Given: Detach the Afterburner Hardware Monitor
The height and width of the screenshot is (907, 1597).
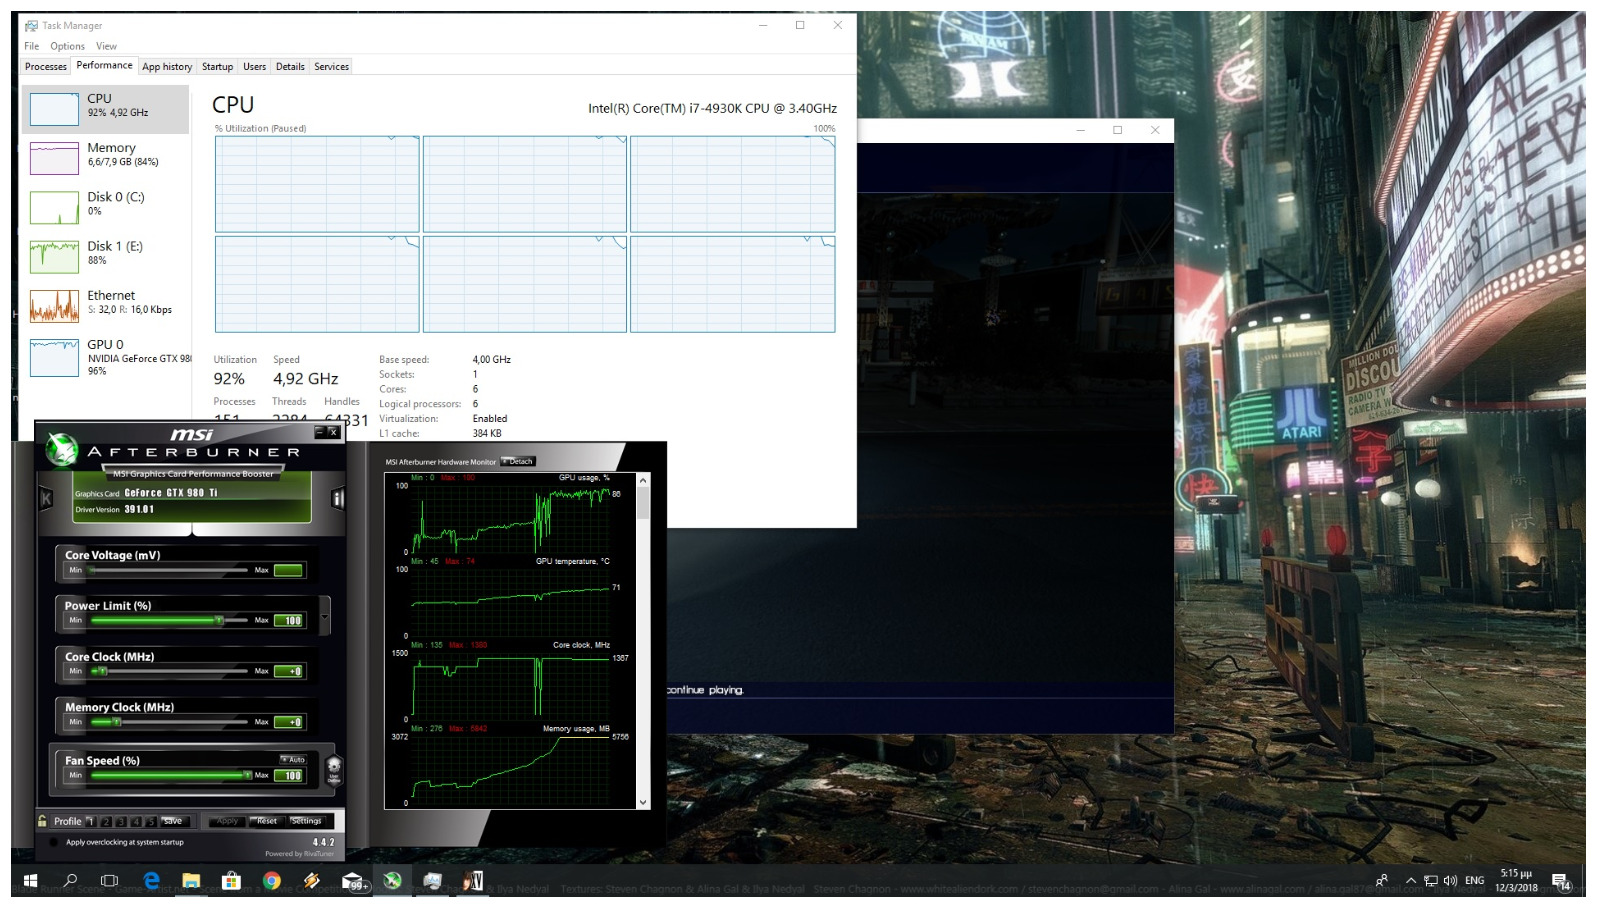Looking at the screenshot, I should pyautogui.click(x=519, y=461).
